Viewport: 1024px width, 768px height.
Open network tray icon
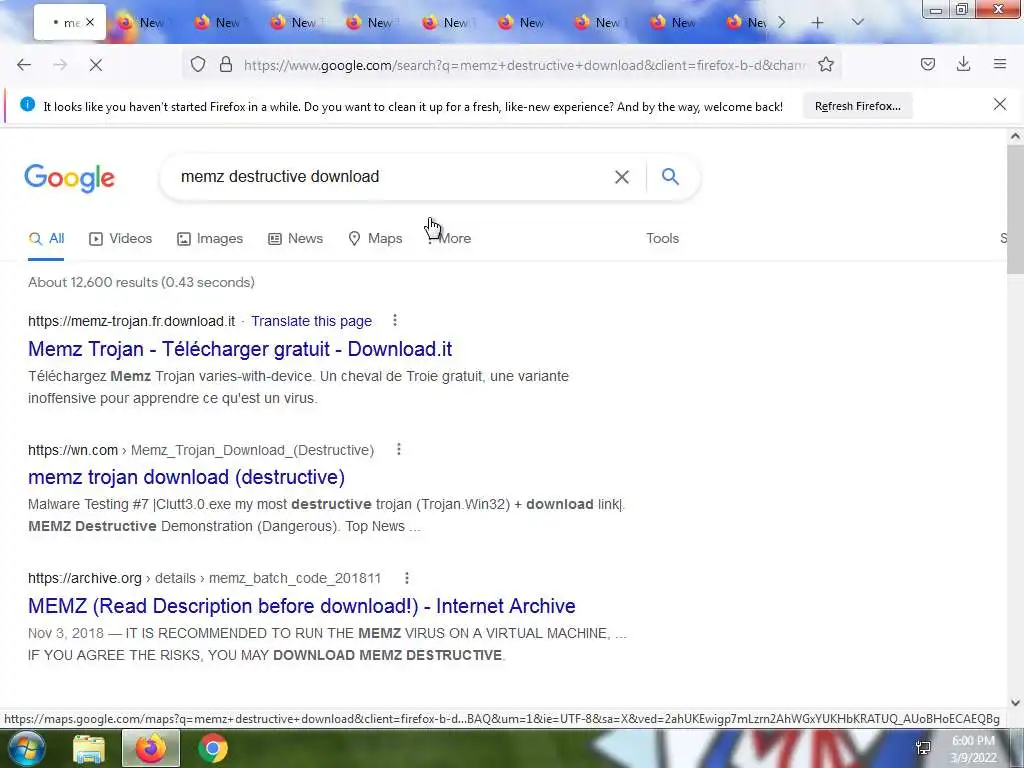click(x=923, y=748)
